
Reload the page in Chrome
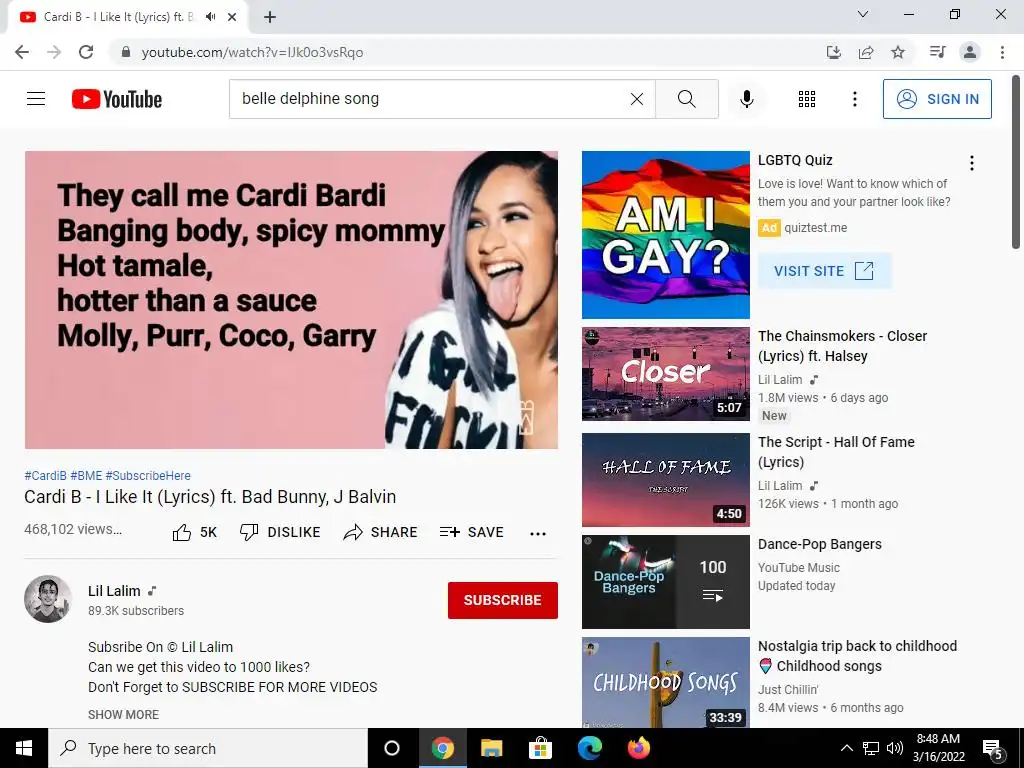86,52
